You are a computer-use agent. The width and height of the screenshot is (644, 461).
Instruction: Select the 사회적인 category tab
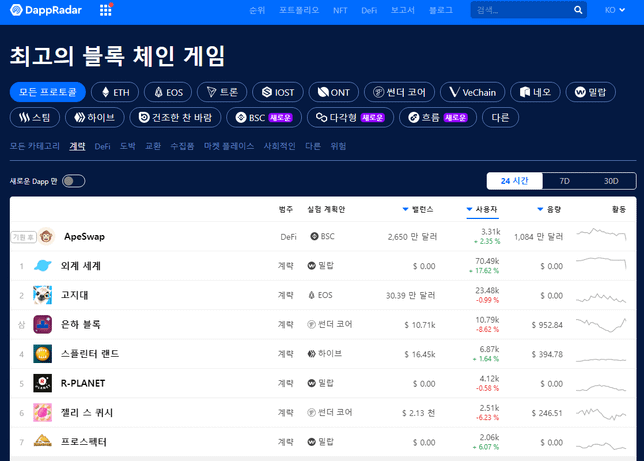pyautogui.click(x=279, y=146)
